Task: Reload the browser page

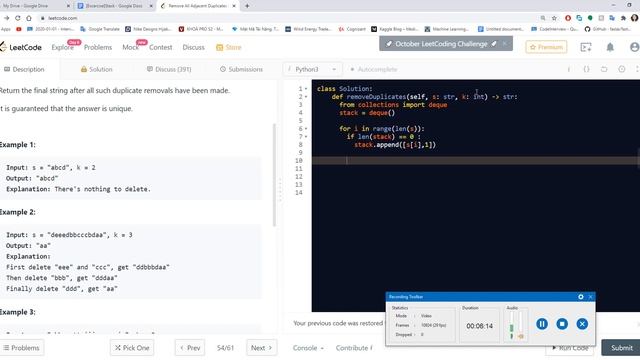Action: coord(18,18)
